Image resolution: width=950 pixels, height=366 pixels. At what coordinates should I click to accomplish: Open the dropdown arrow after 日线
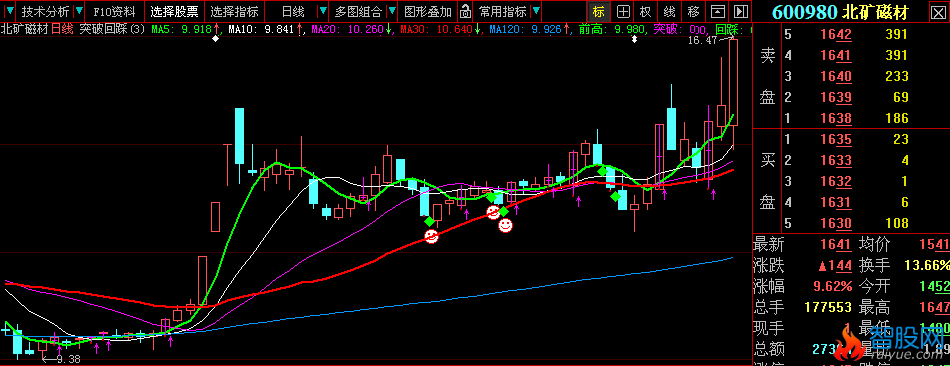point(323,11)
